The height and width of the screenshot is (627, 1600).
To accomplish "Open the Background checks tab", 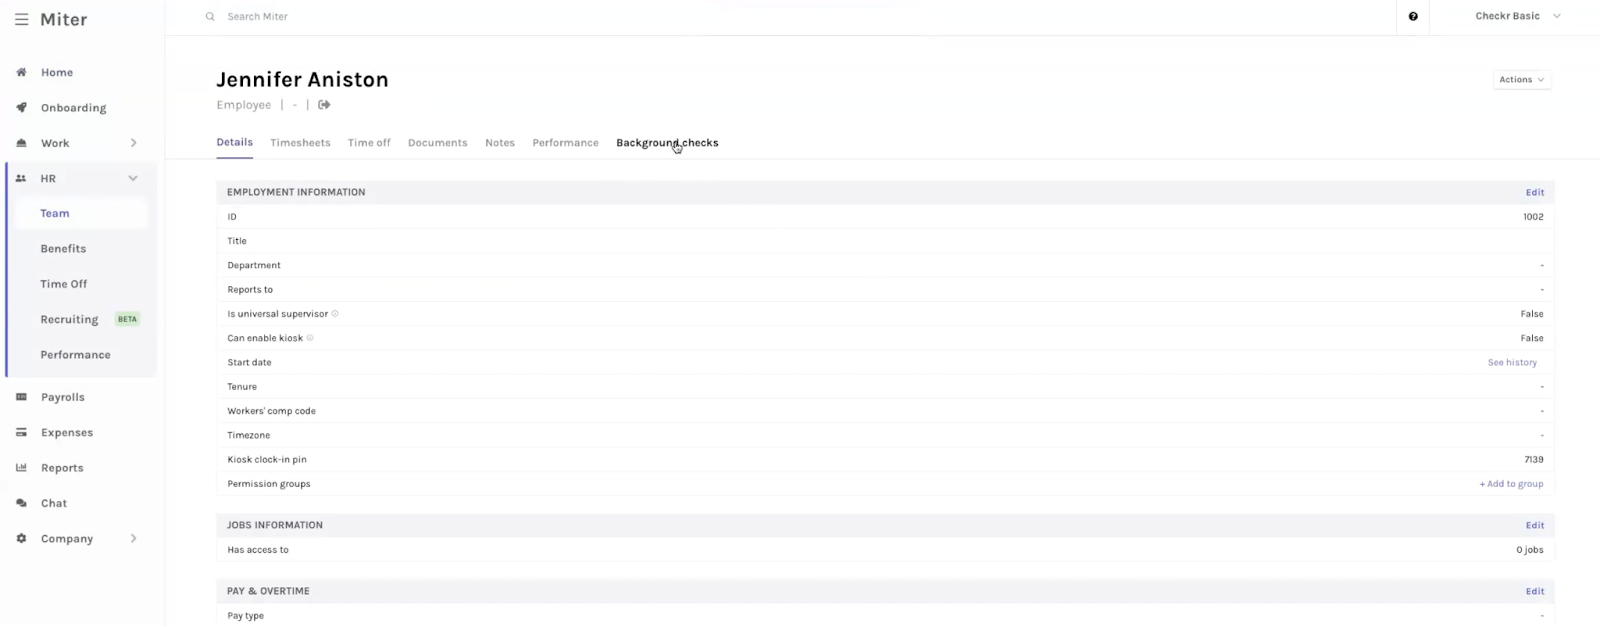I will pyautogui.click(x=667, y=143).
